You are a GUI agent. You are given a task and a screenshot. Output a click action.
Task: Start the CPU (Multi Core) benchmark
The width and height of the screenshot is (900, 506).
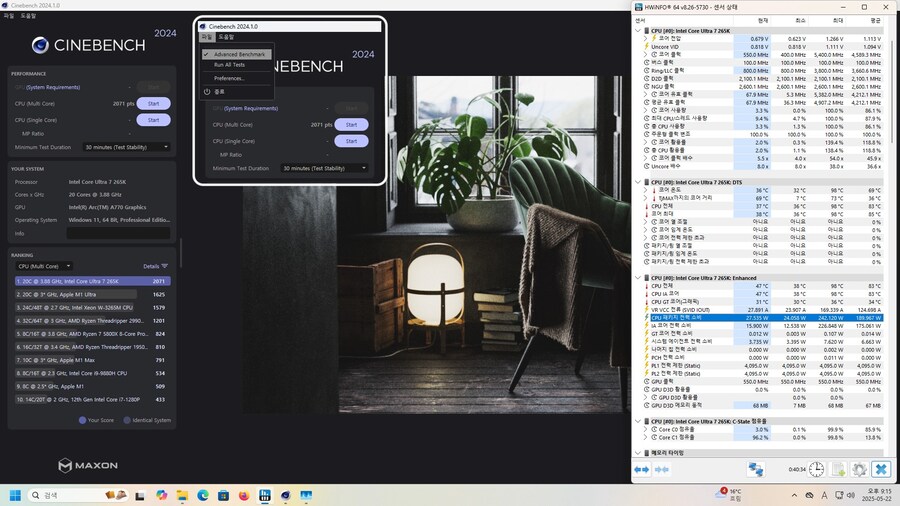(153, 104)
